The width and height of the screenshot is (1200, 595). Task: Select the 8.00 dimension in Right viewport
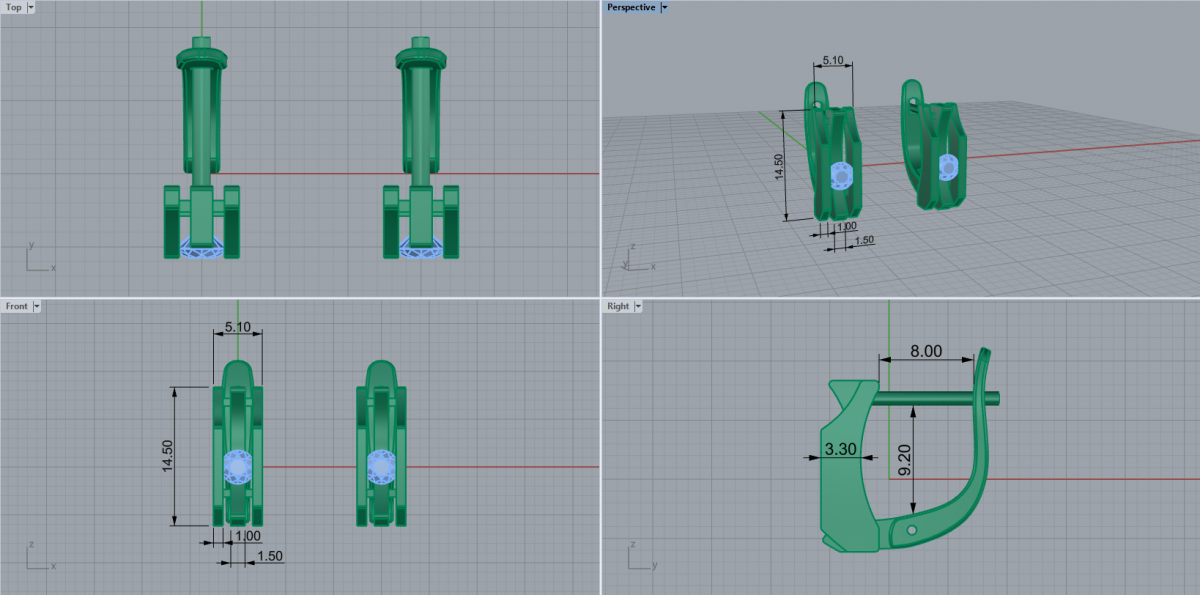[925, 351]
